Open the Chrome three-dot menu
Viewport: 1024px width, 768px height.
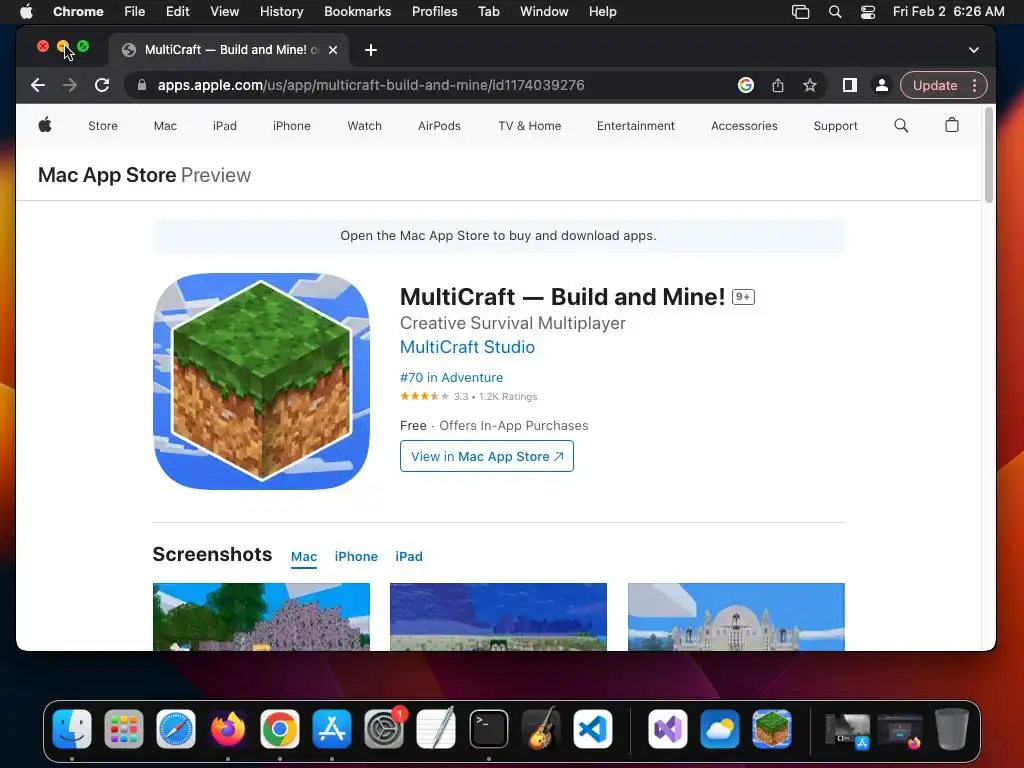(974, 85)
